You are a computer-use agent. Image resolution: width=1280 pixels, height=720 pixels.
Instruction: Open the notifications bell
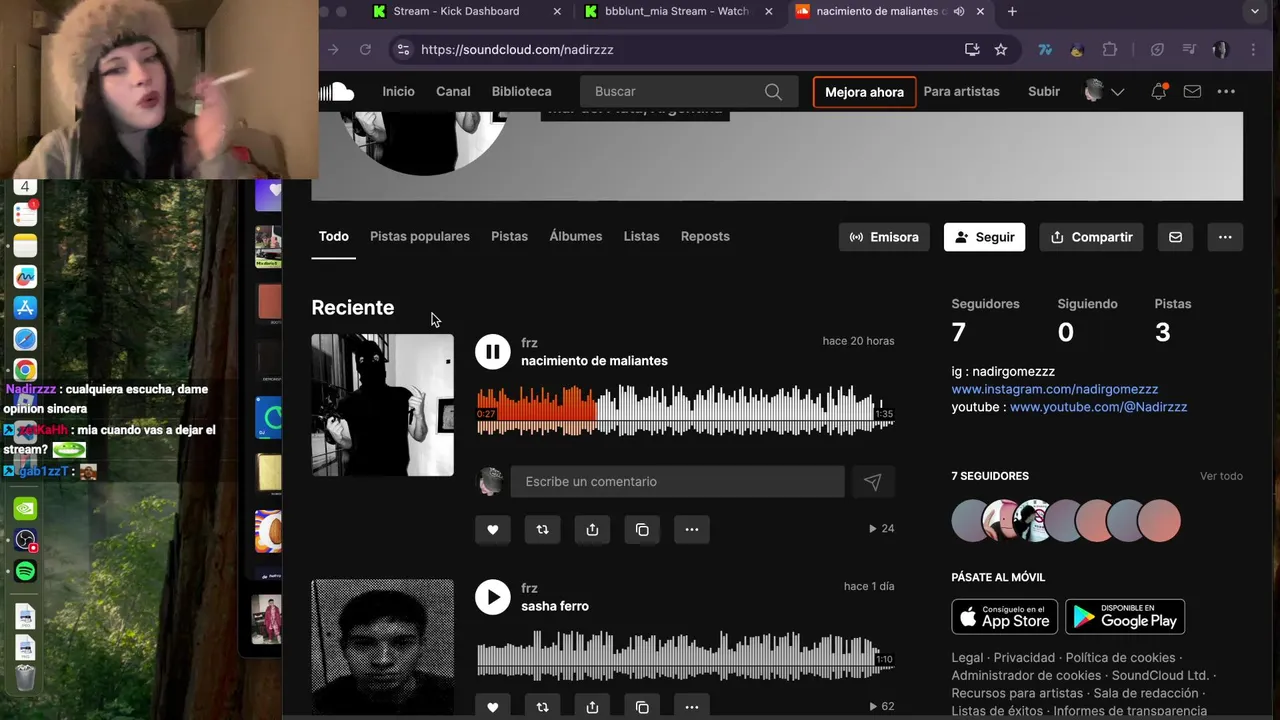pyautogui.click(x=1158, y=91)
